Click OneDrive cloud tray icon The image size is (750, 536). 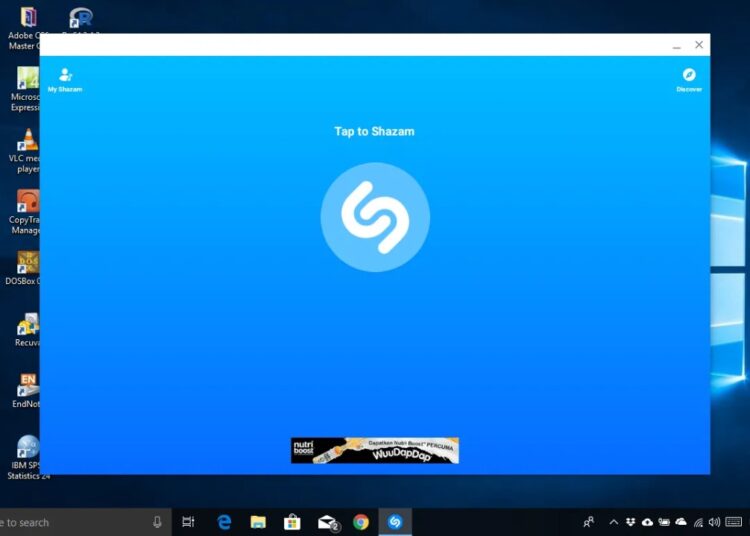tap(681, 522)
